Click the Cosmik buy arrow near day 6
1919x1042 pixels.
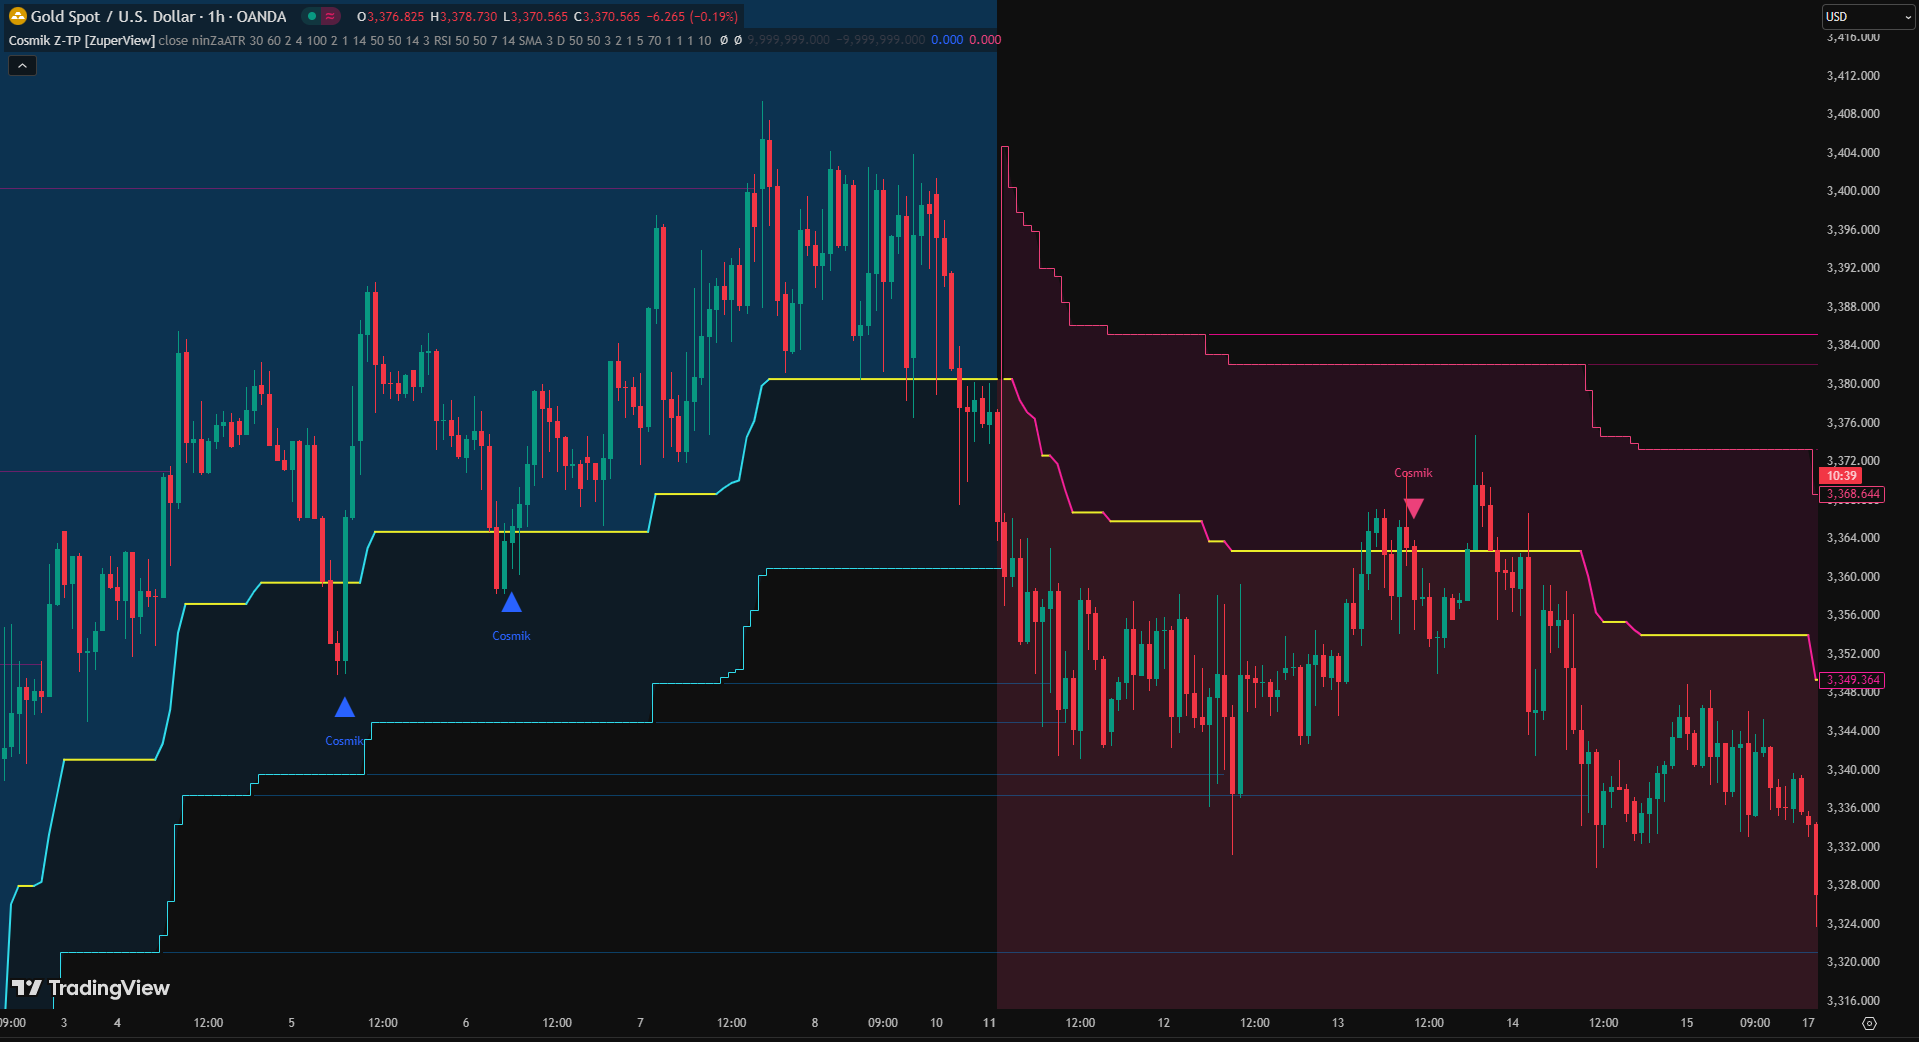click(511, 602)
